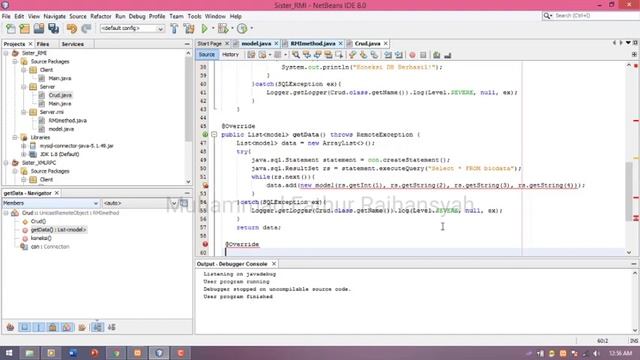Screen dimensions: 640x360
Task: Toggle Sort by Name in Navigator
Action: click(x=97, y=327)
